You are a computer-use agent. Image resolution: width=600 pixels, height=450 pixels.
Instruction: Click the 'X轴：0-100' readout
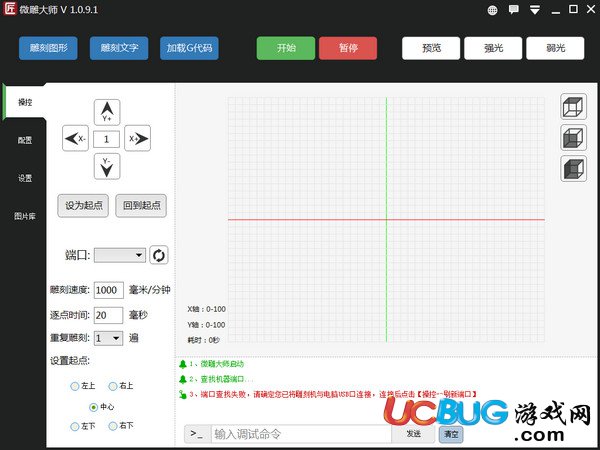(x=207, y=309)
